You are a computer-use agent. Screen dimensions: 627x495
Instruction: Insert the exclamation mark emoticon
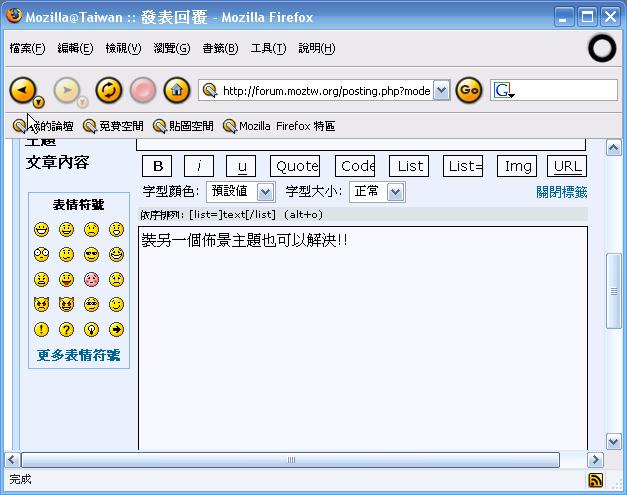click(41, 329)
